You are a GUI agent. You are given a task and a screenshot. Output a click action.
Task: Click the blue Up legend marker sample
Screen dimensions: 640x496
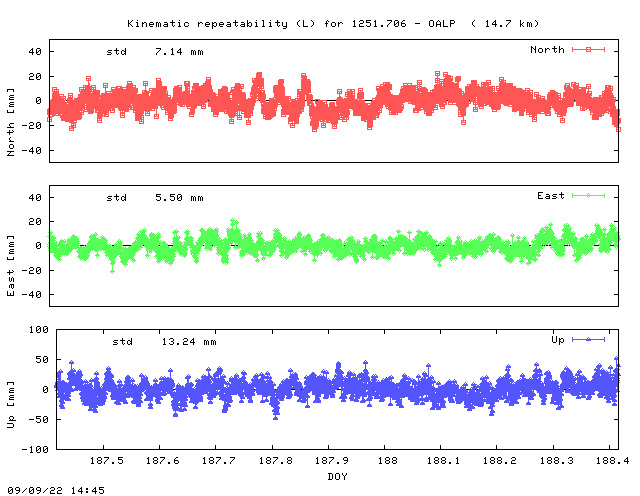[x=588, y=339]
